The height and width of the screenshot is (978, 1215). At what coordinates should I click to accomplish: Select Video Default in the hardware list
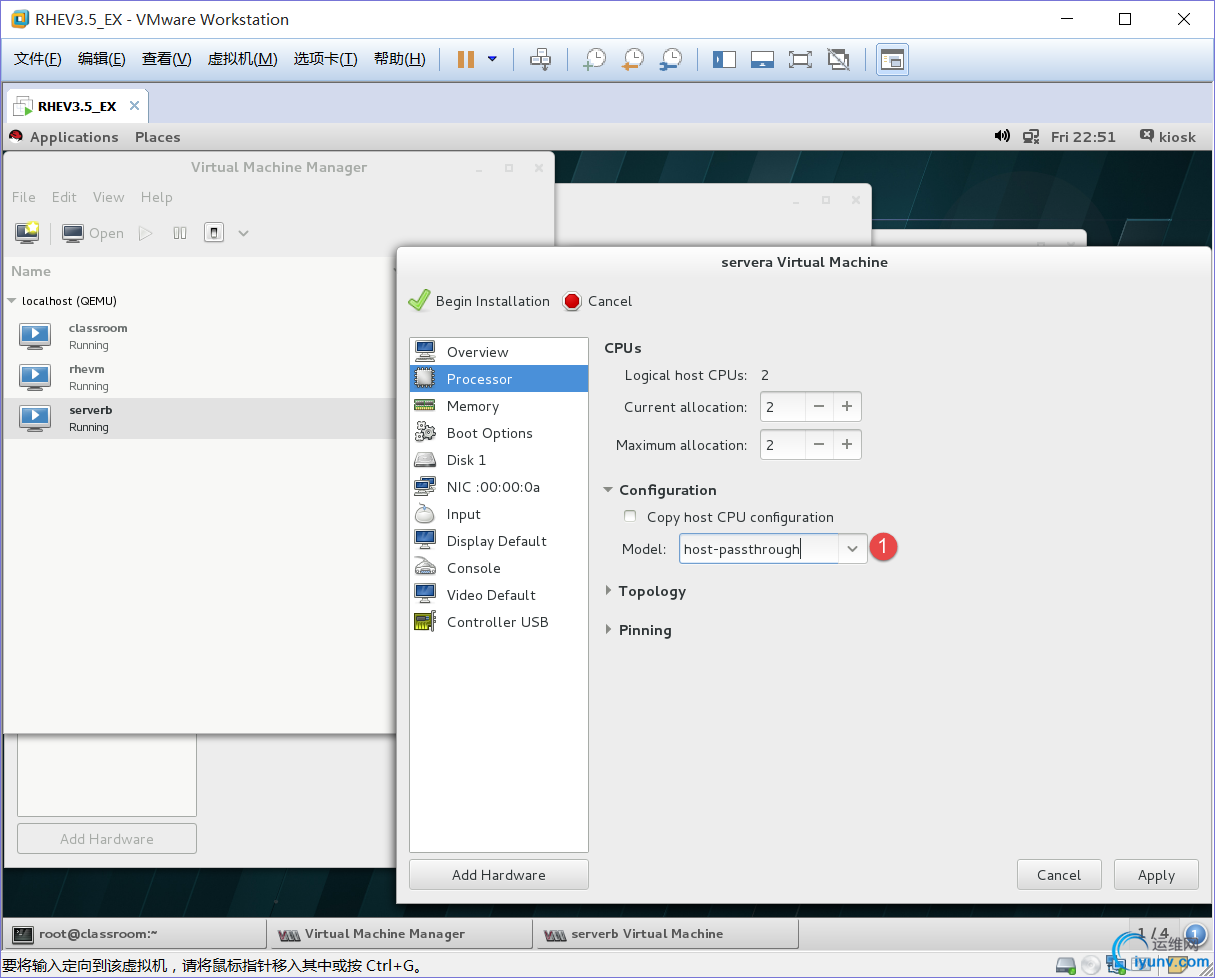499,595
